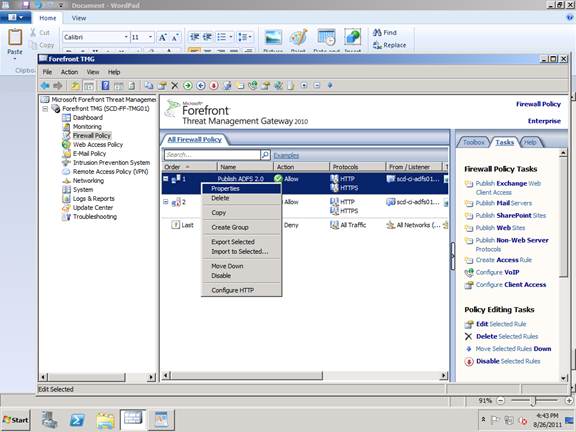This screenshot has width=576, height=432.
Task: Choose Disable from the context menu
Action: click(x=241, y=276)
